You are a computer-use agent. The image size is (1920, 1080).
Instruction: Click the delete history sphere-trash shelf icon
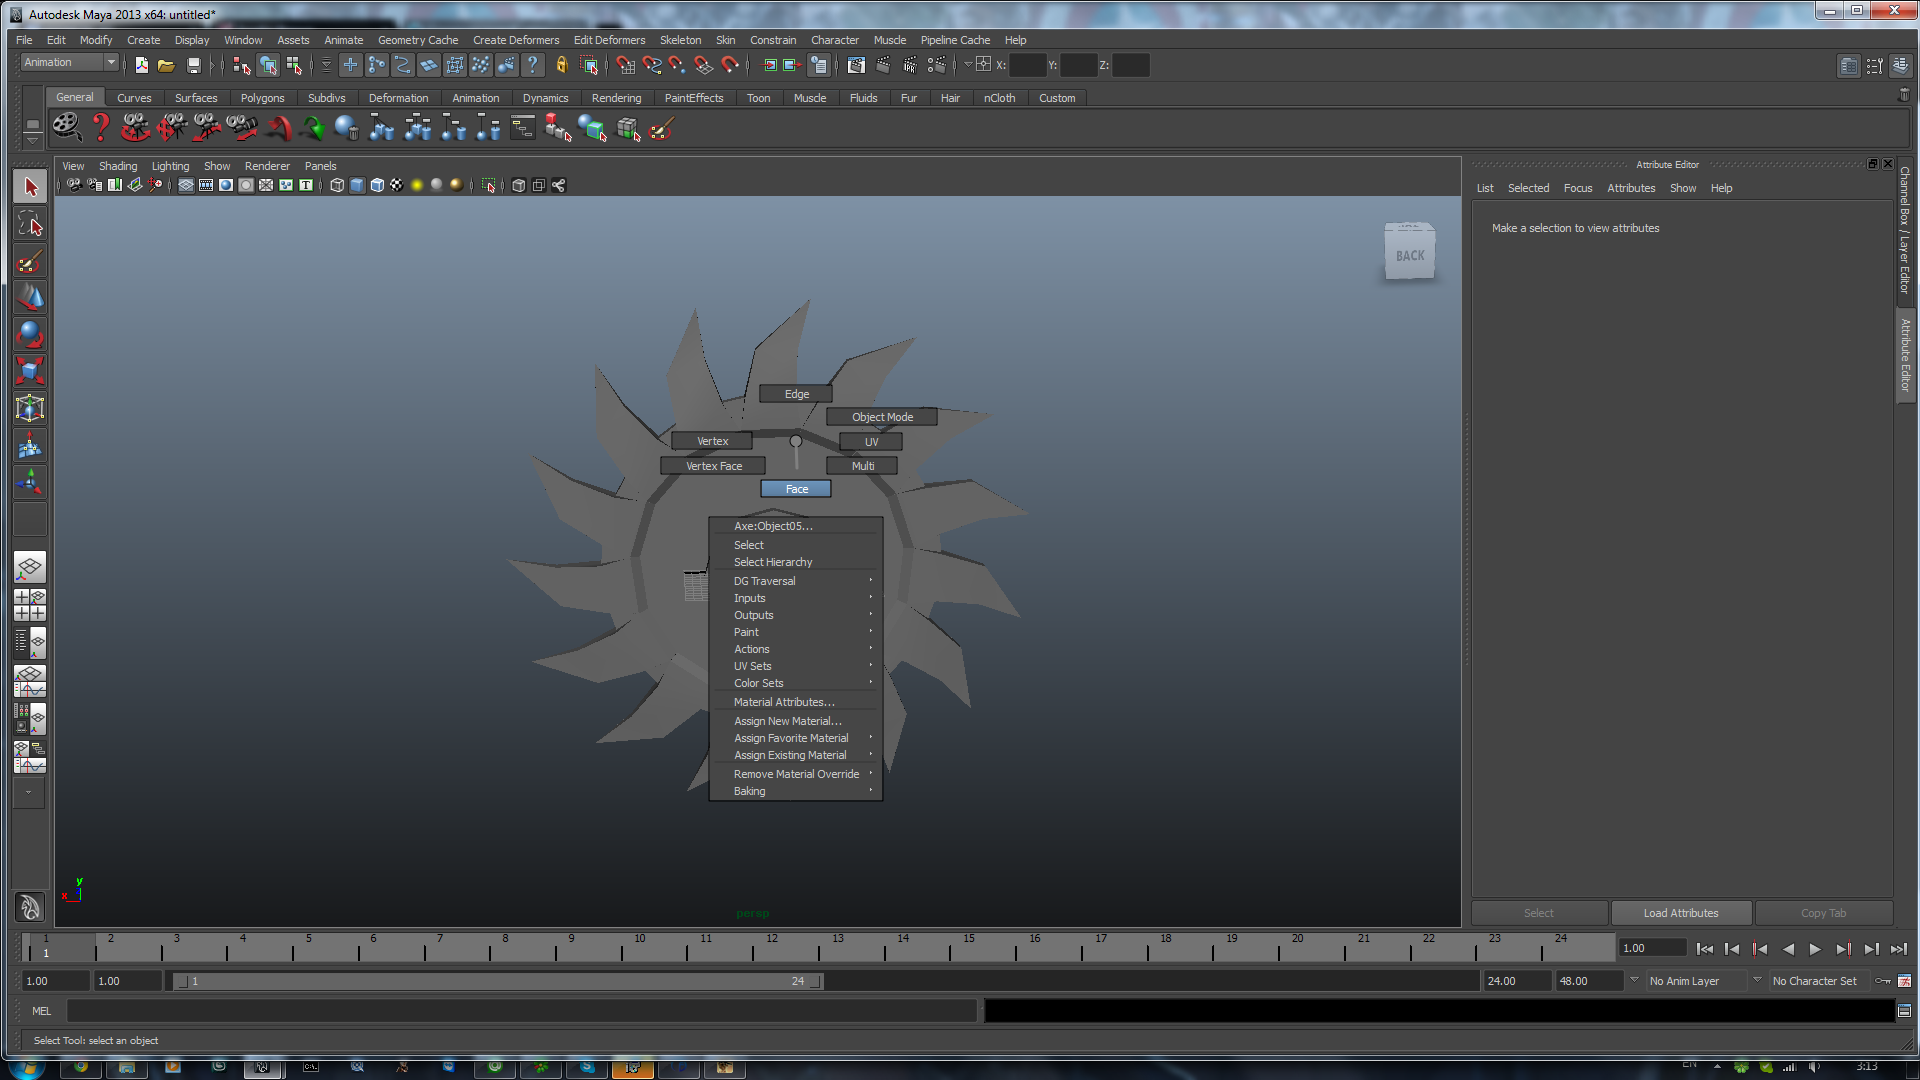347,127
